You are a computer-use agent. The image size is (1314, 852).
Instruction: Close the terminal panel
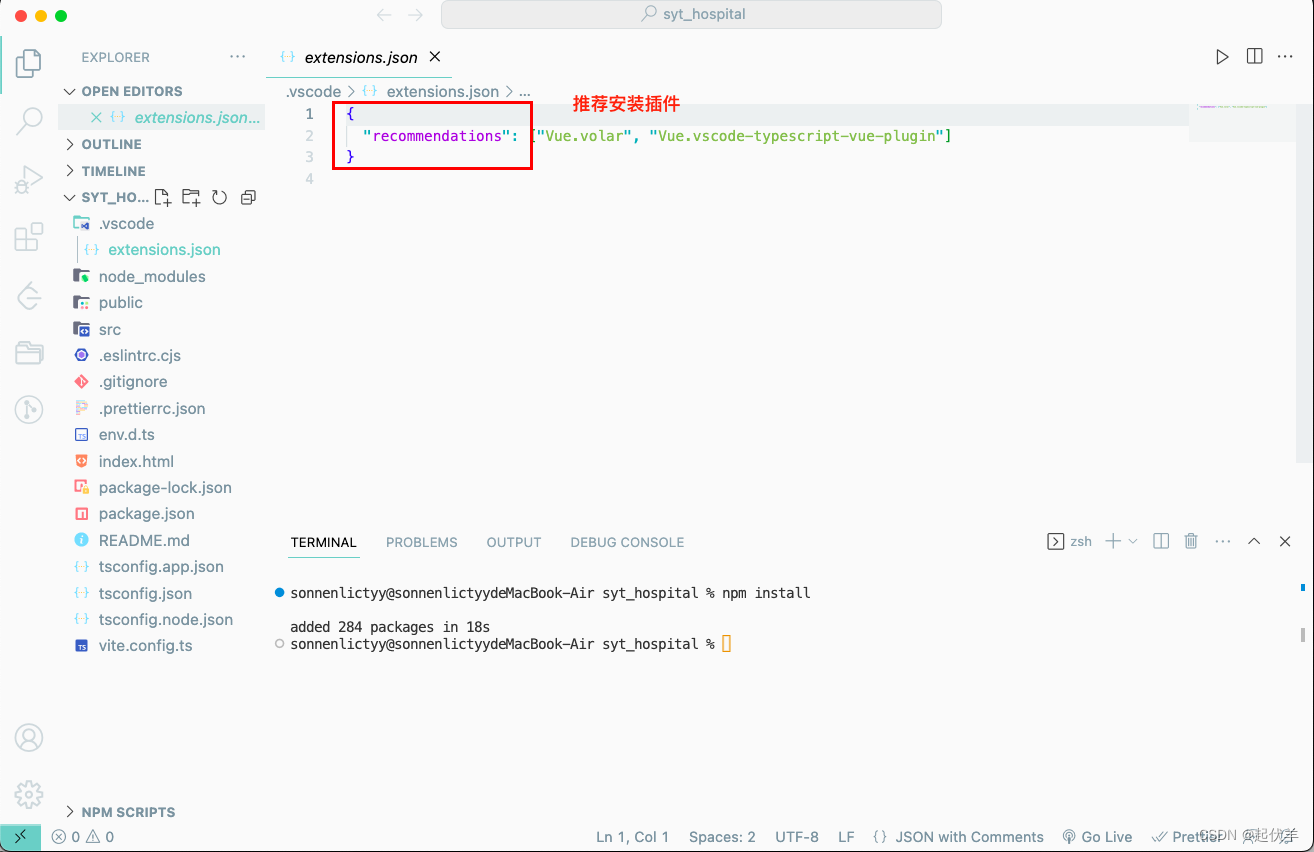pyautogui.click(x=1284, y=541)
